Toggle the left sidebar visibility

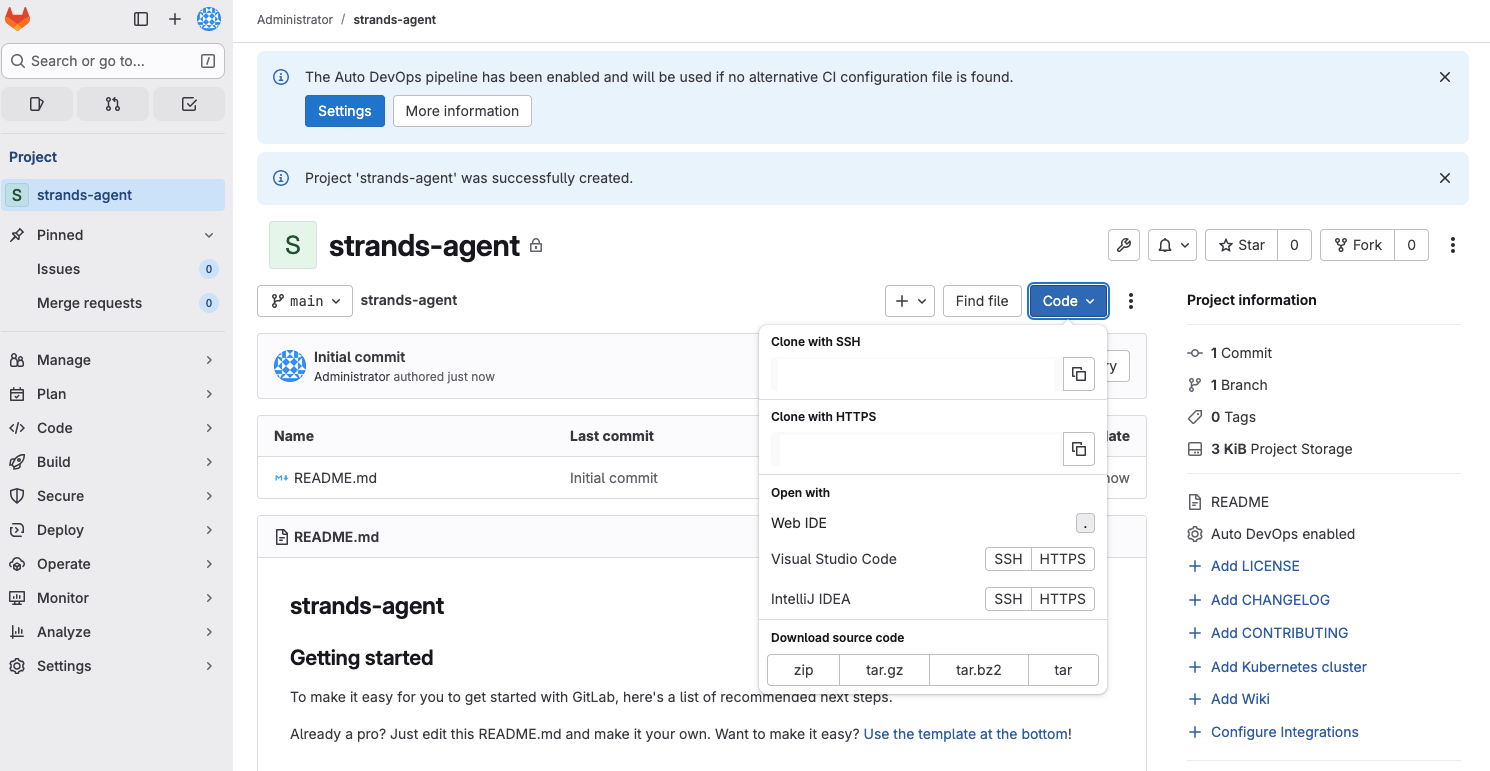point(140,18)
